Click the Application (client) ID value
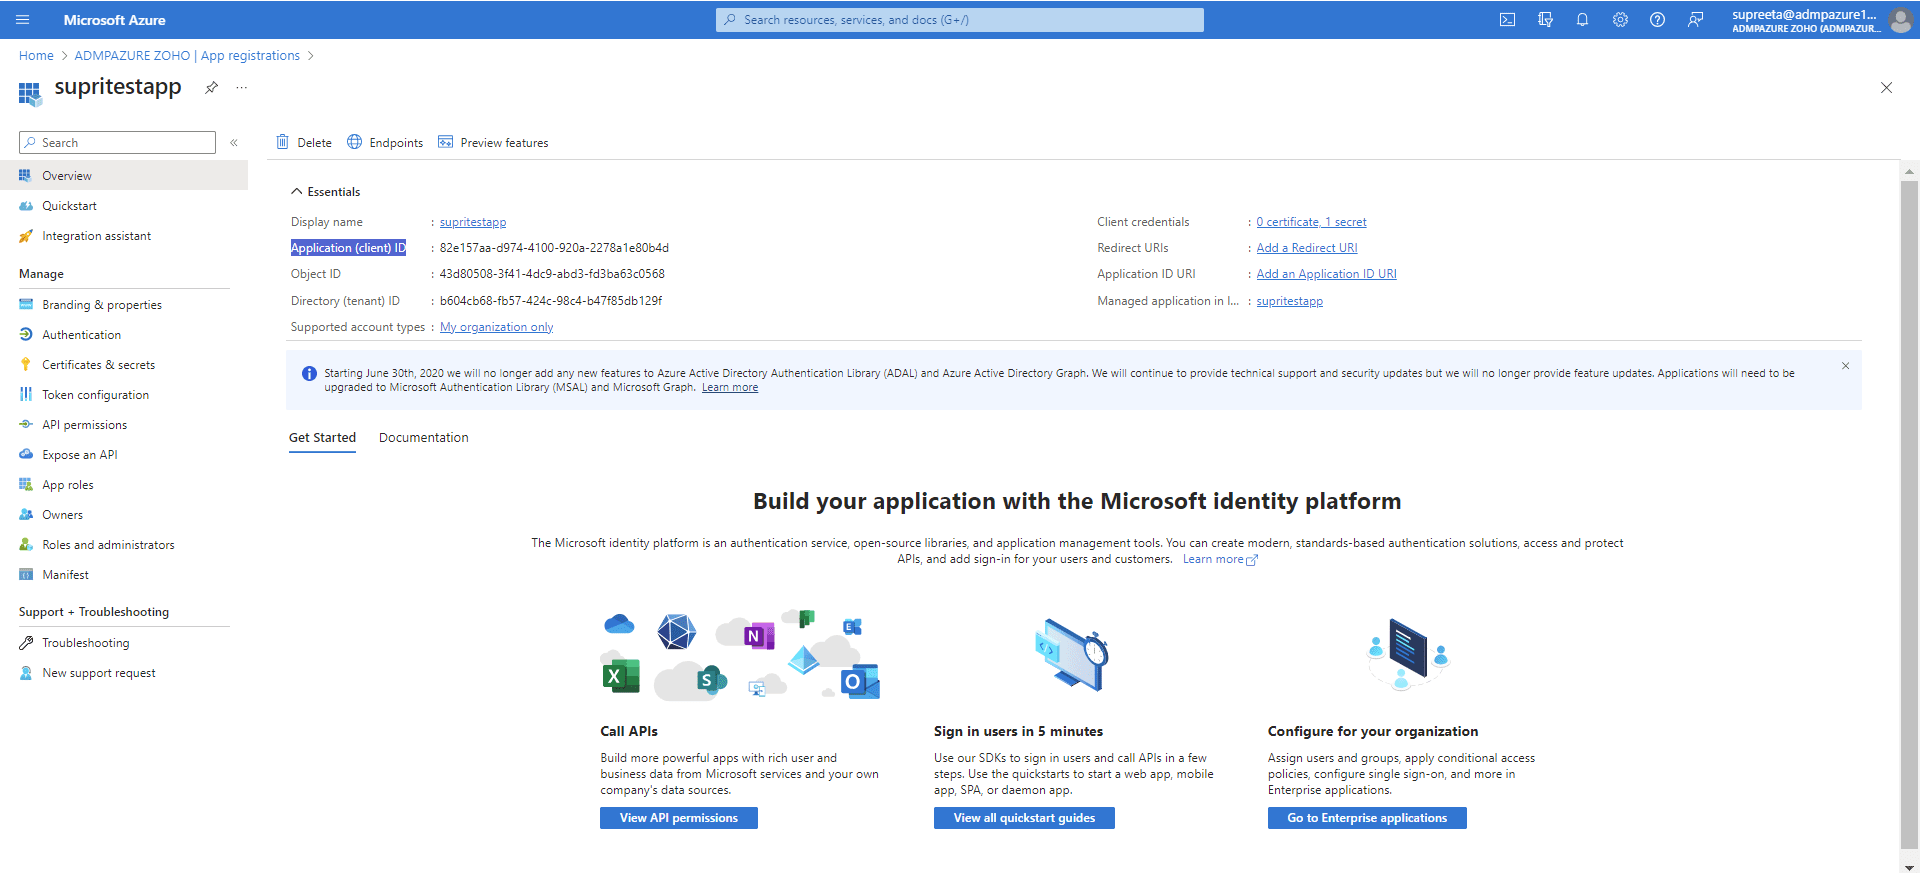Image resolution: width=1920 pixels, height=873 pixels. click(x=554, y=248)
